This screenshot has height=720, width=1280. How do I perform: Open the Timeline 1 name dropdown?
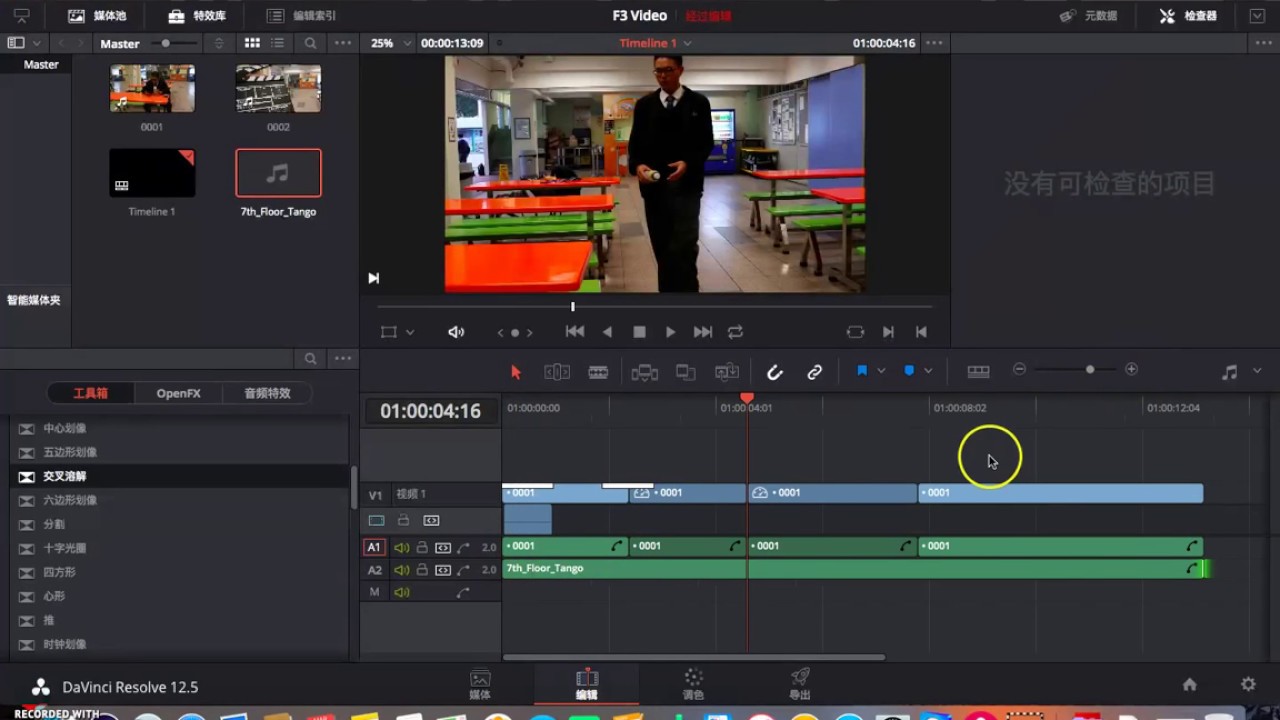[655, 43]
